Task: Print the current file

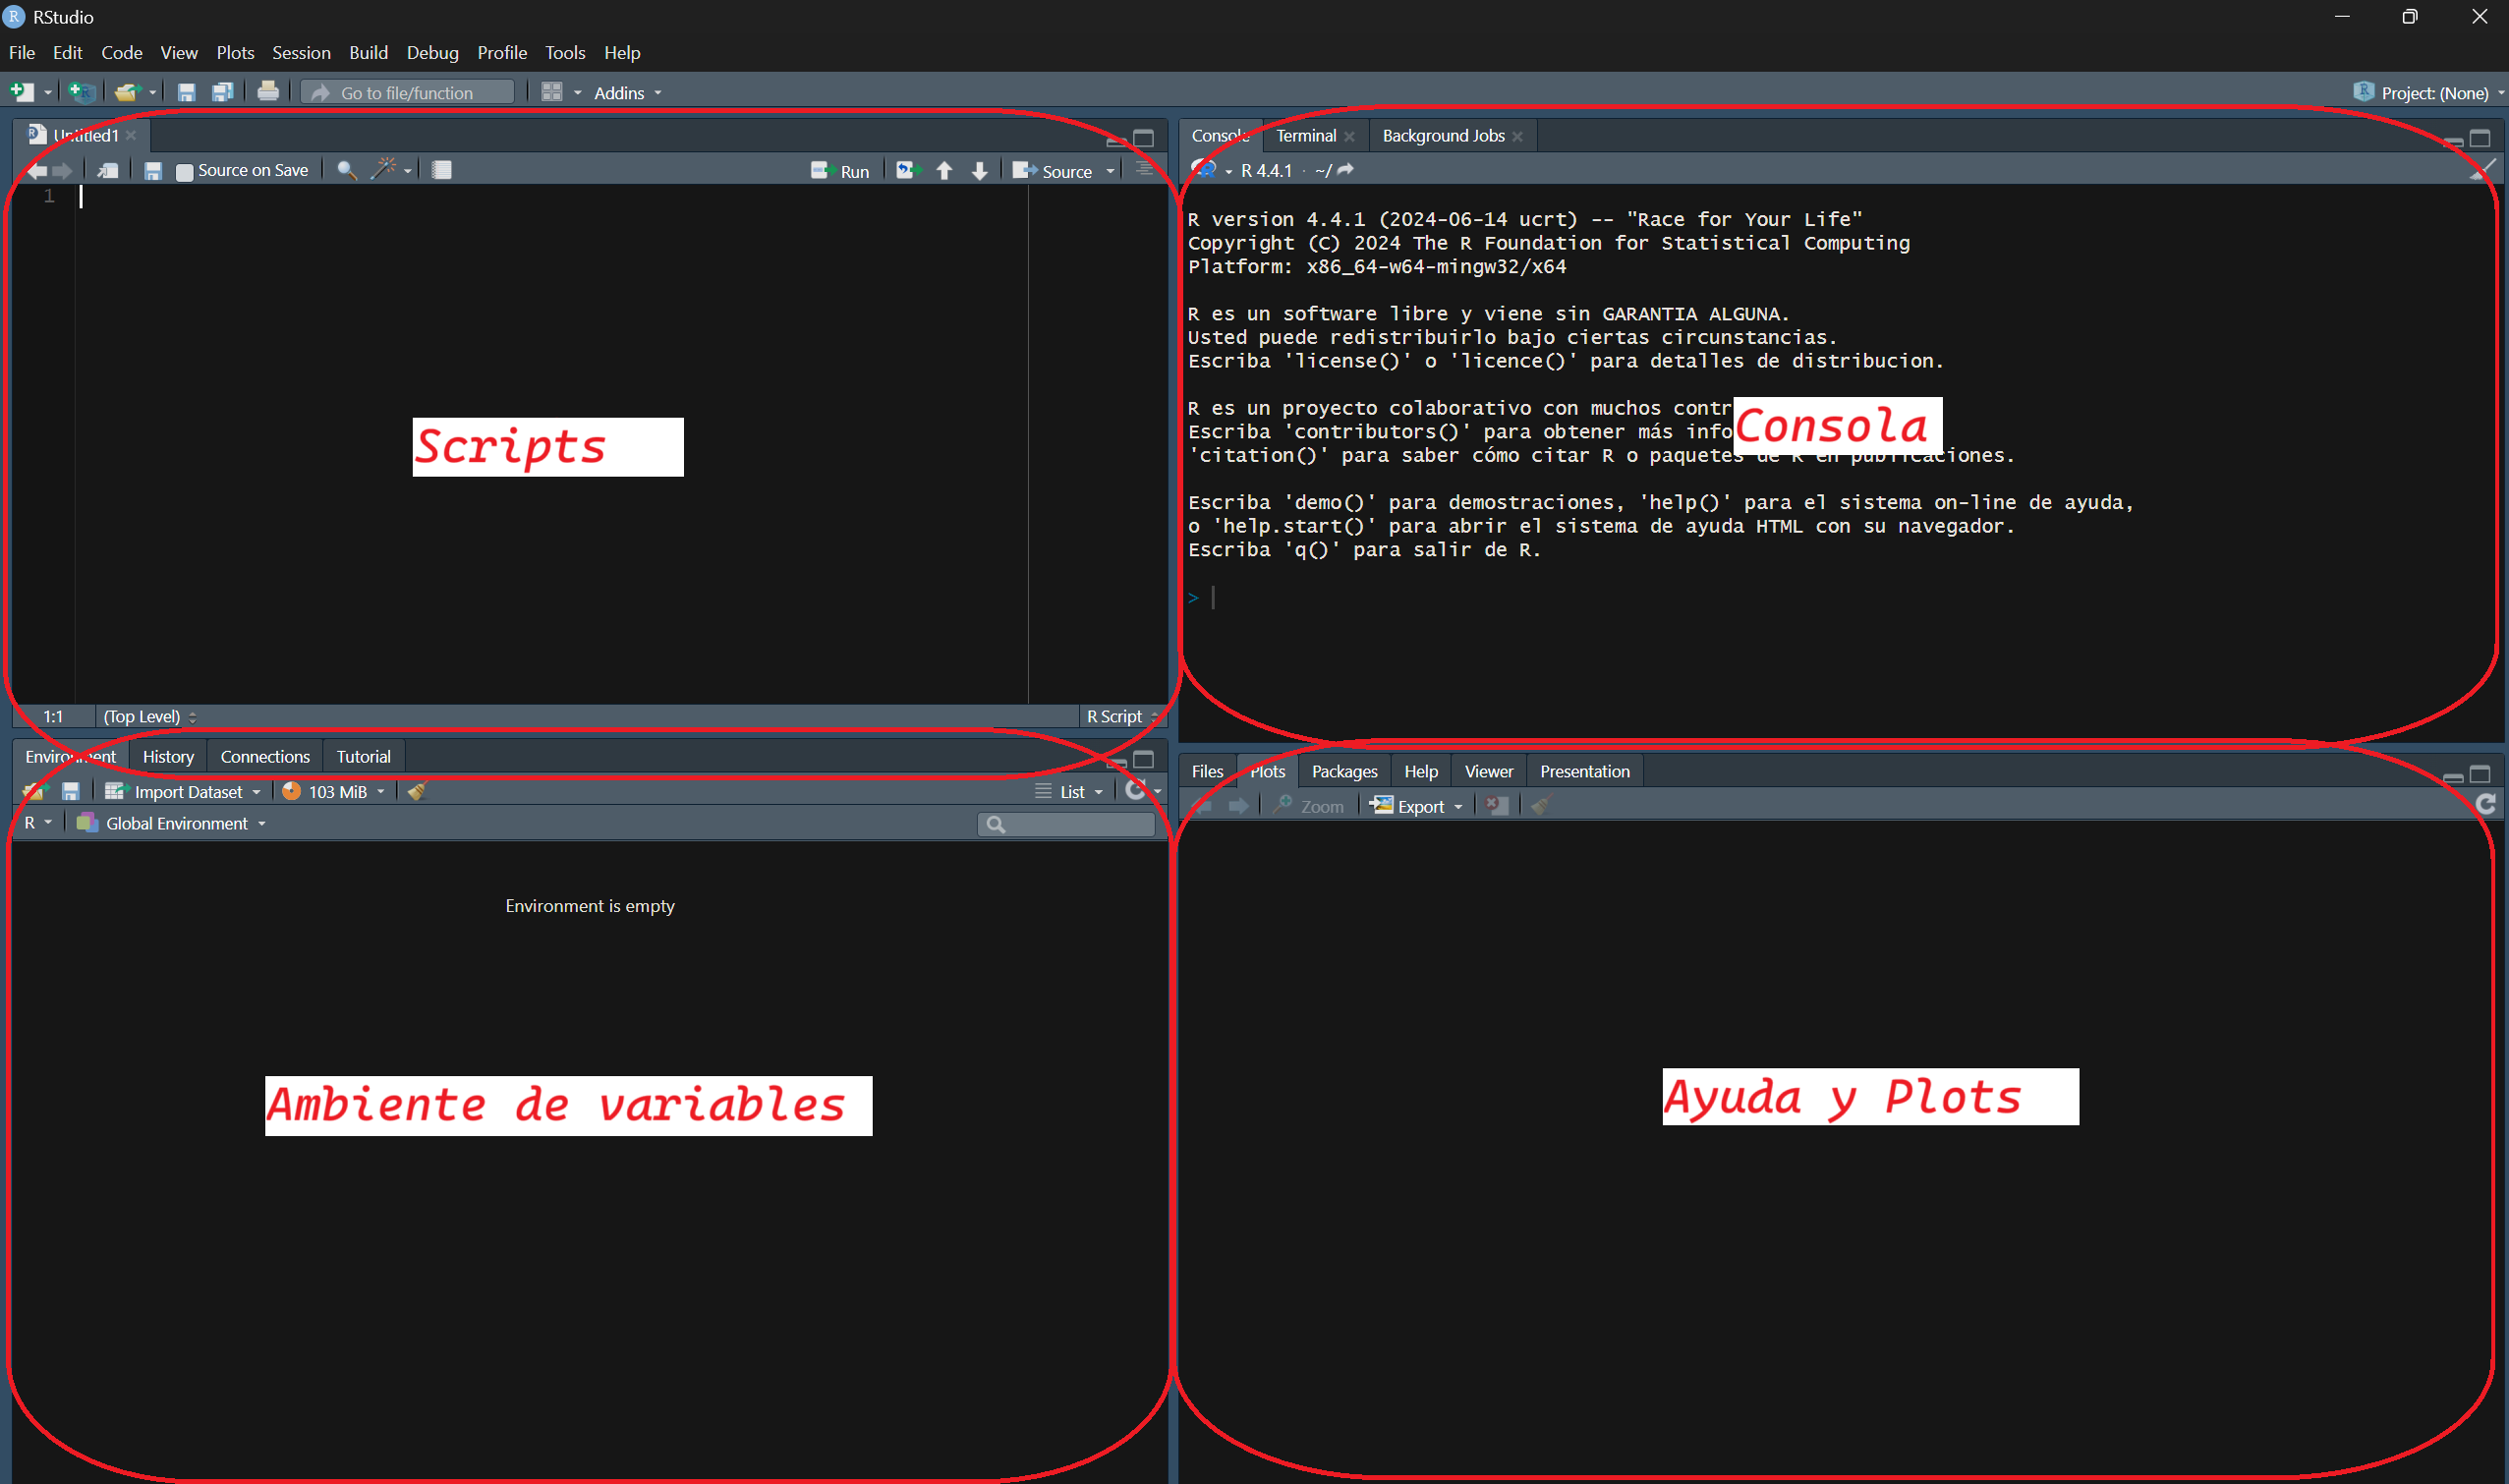Action: [x=268, y=92]
